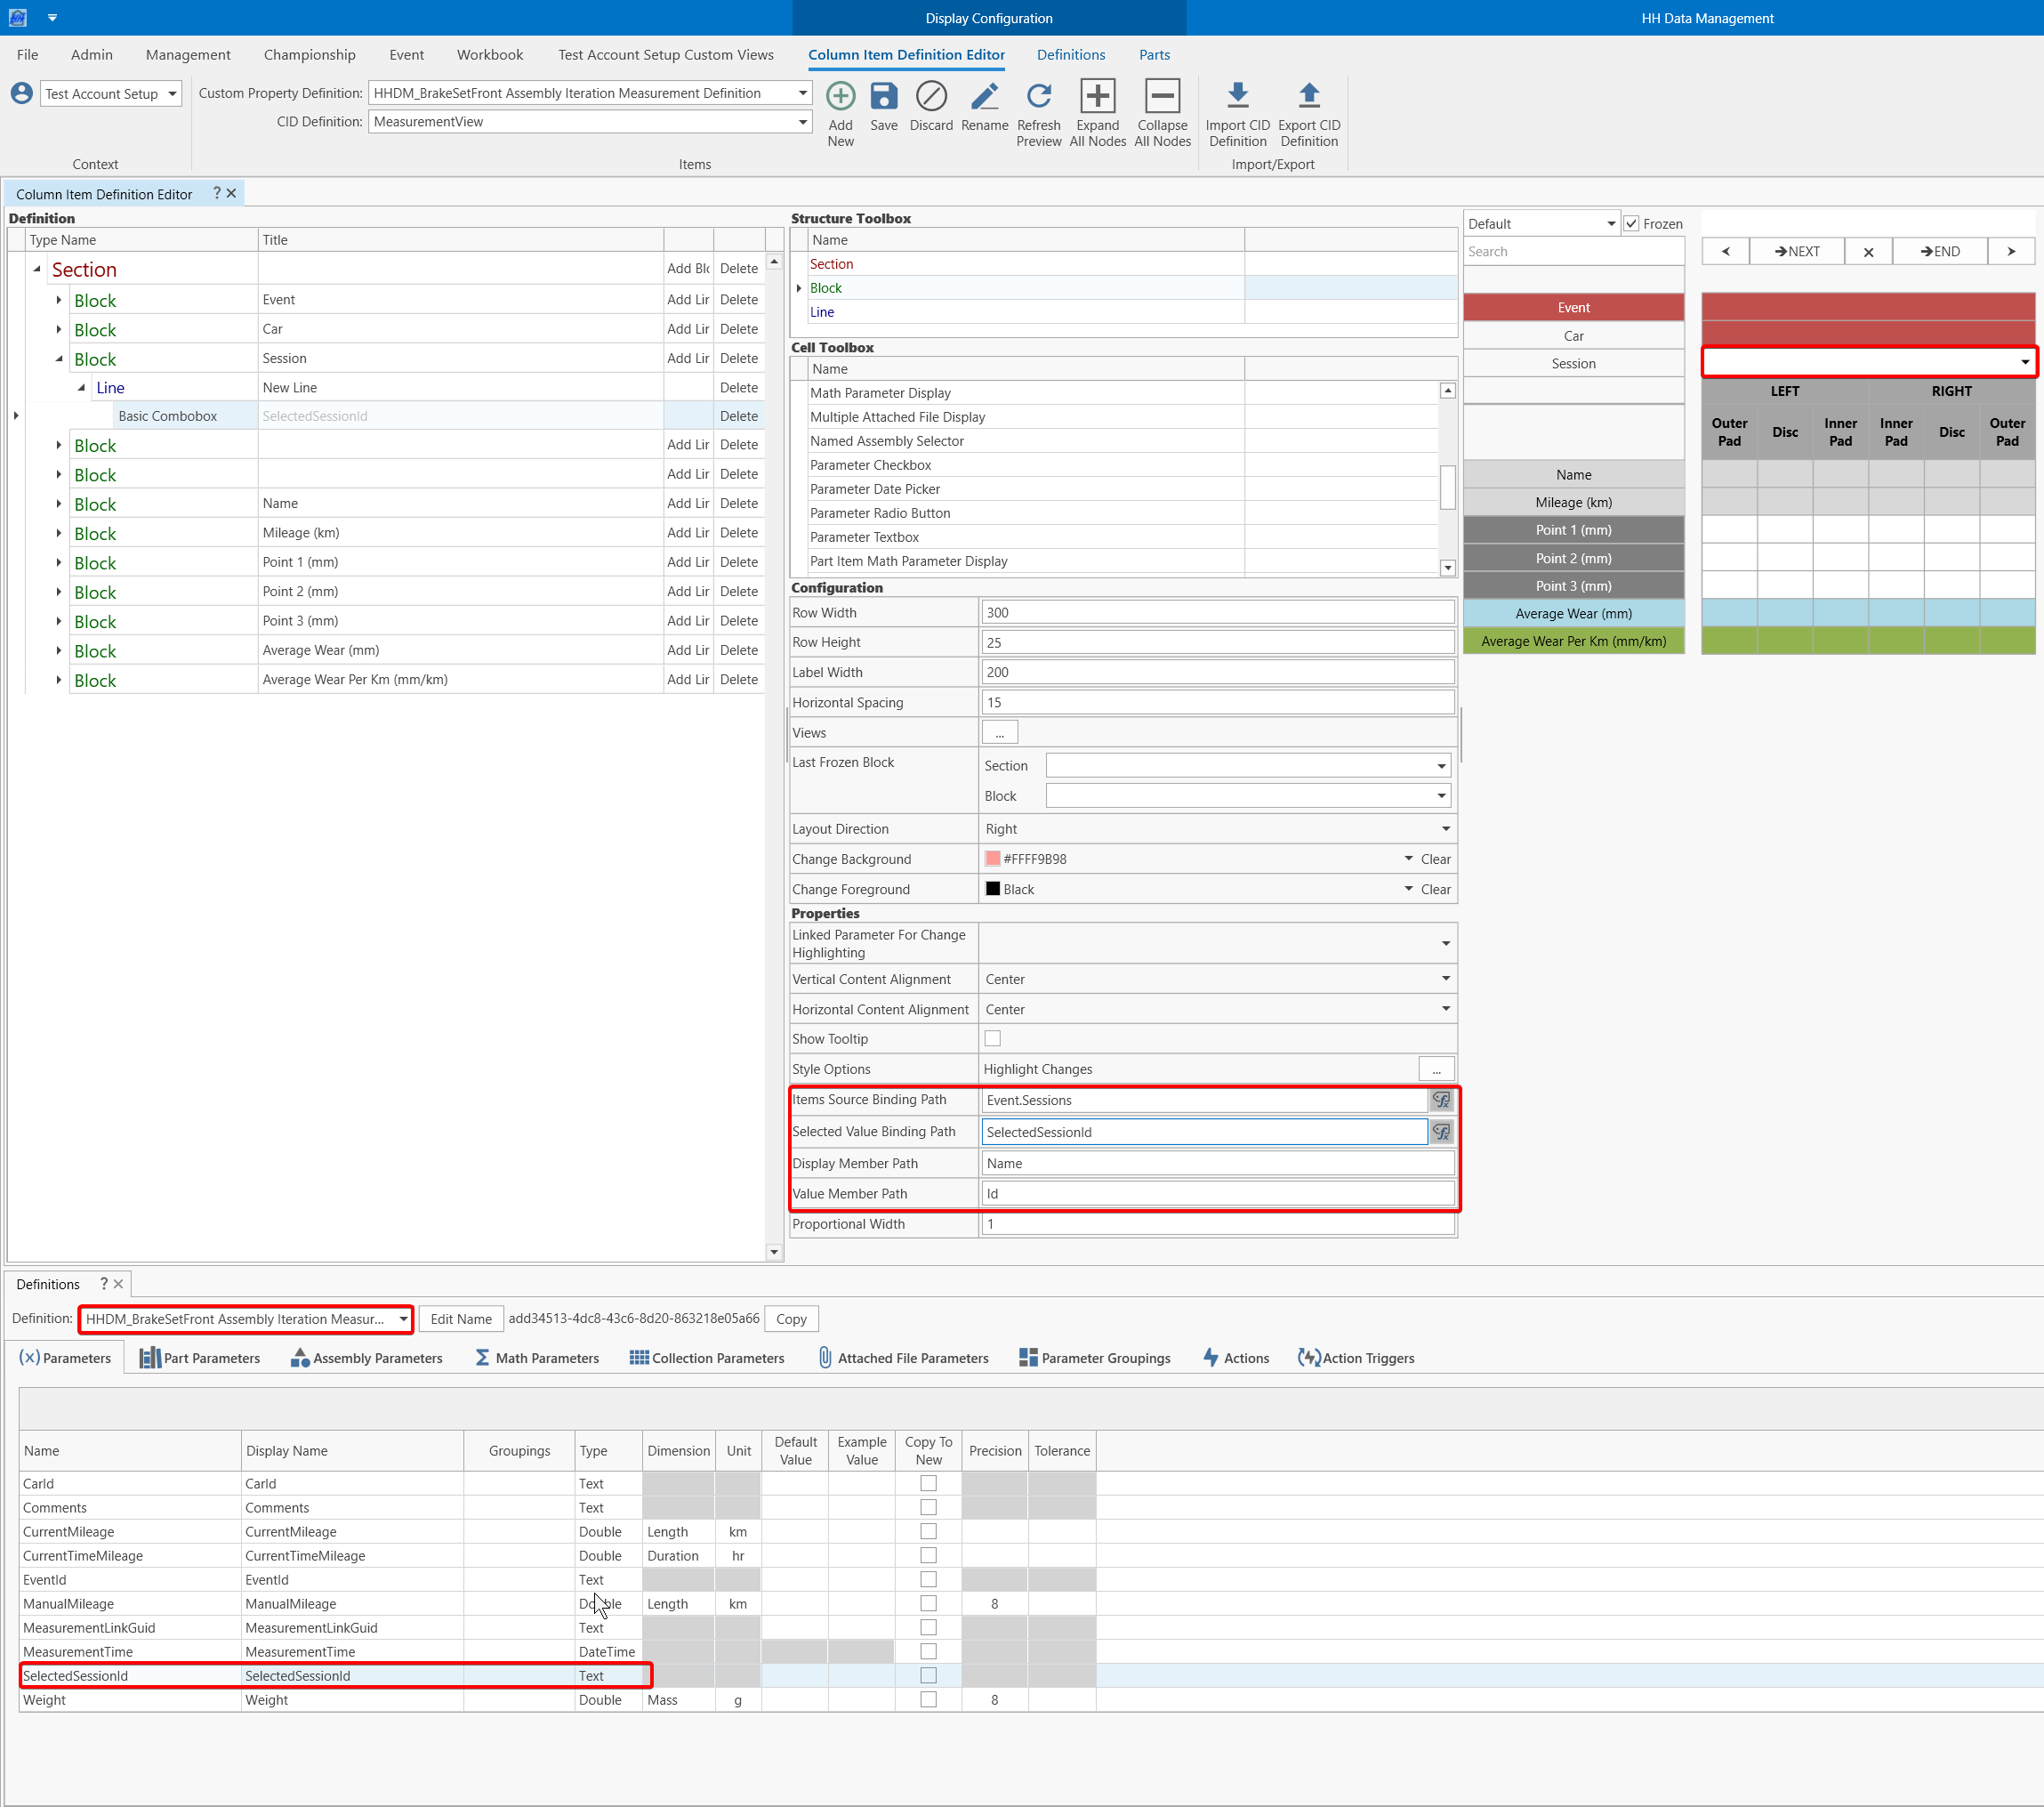The image size is (2044, 1807).
Task: Check Copy To New for SelectedSessionId row
Action: 929,1675
